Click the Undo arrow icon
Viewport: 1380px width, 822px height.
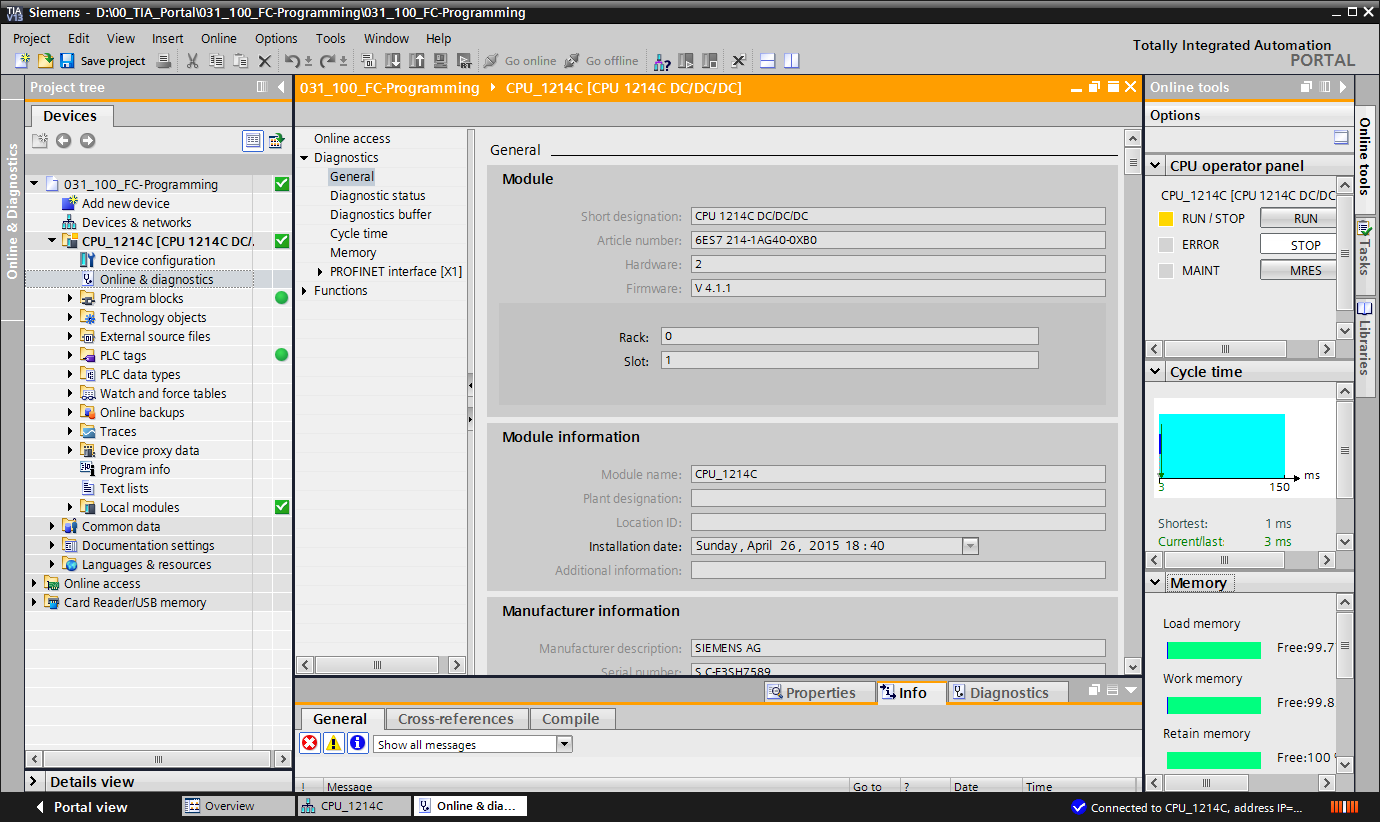[292, 61]
